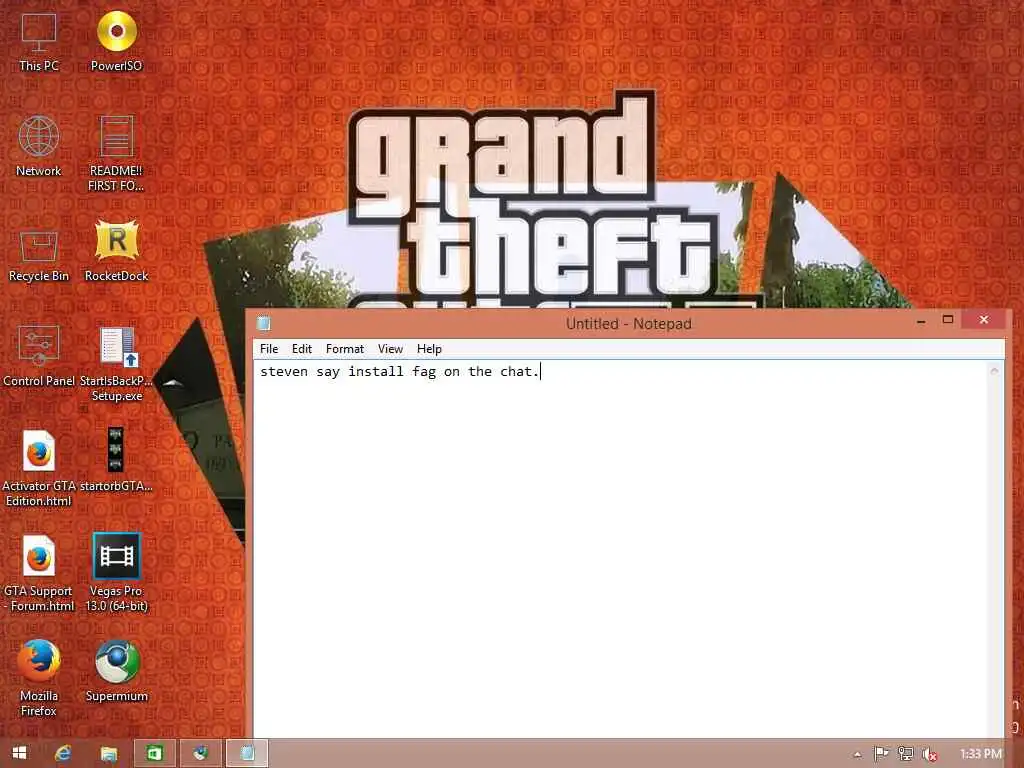
Task: Open the Notepad Help menu
Action: pos(429,349)
